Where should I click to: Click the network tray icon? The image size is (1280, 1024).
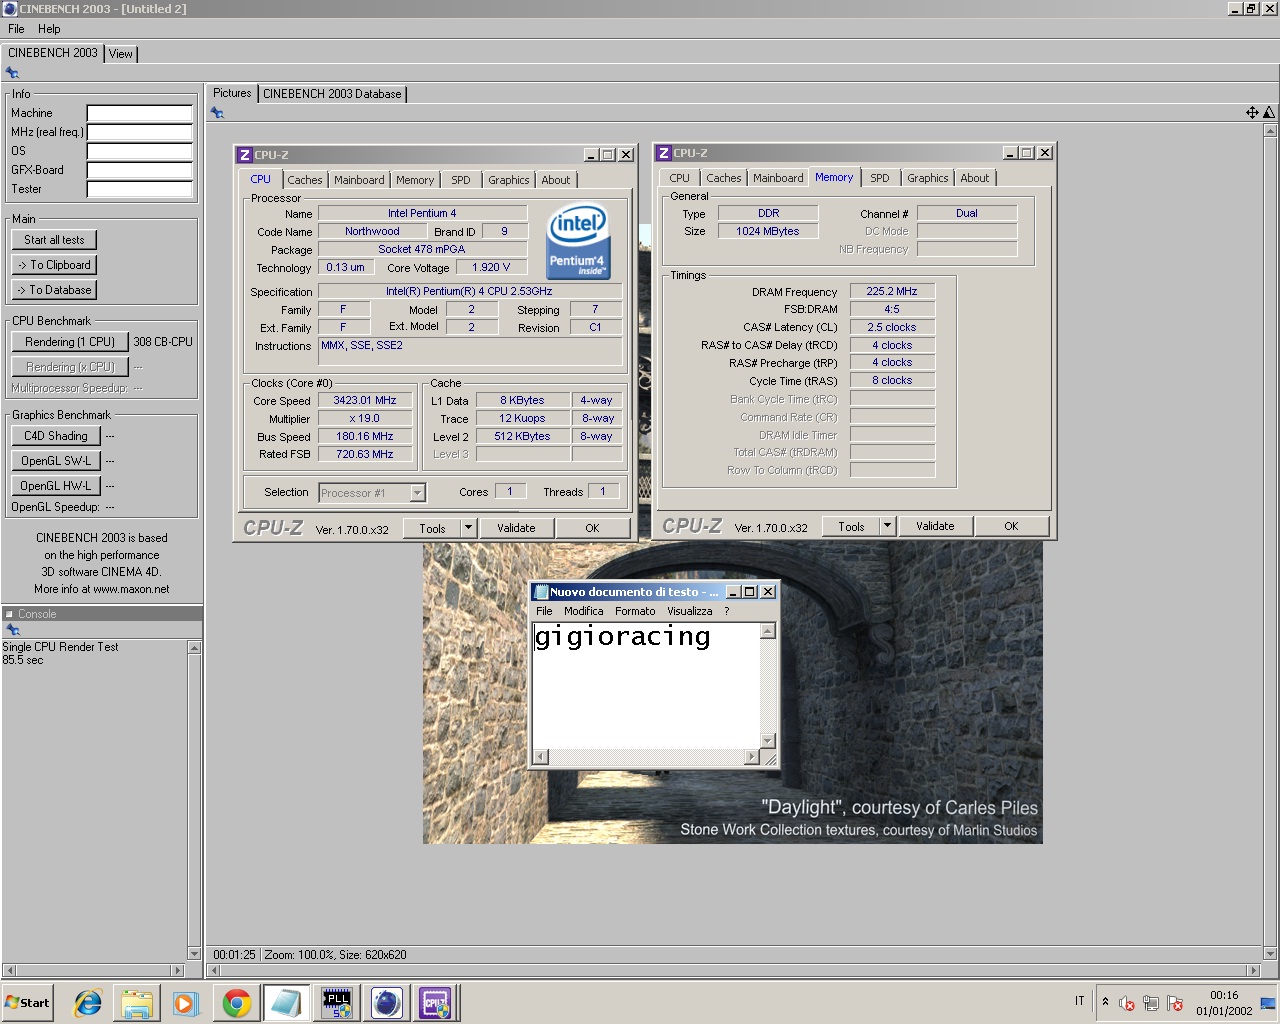(1151, 1003)
